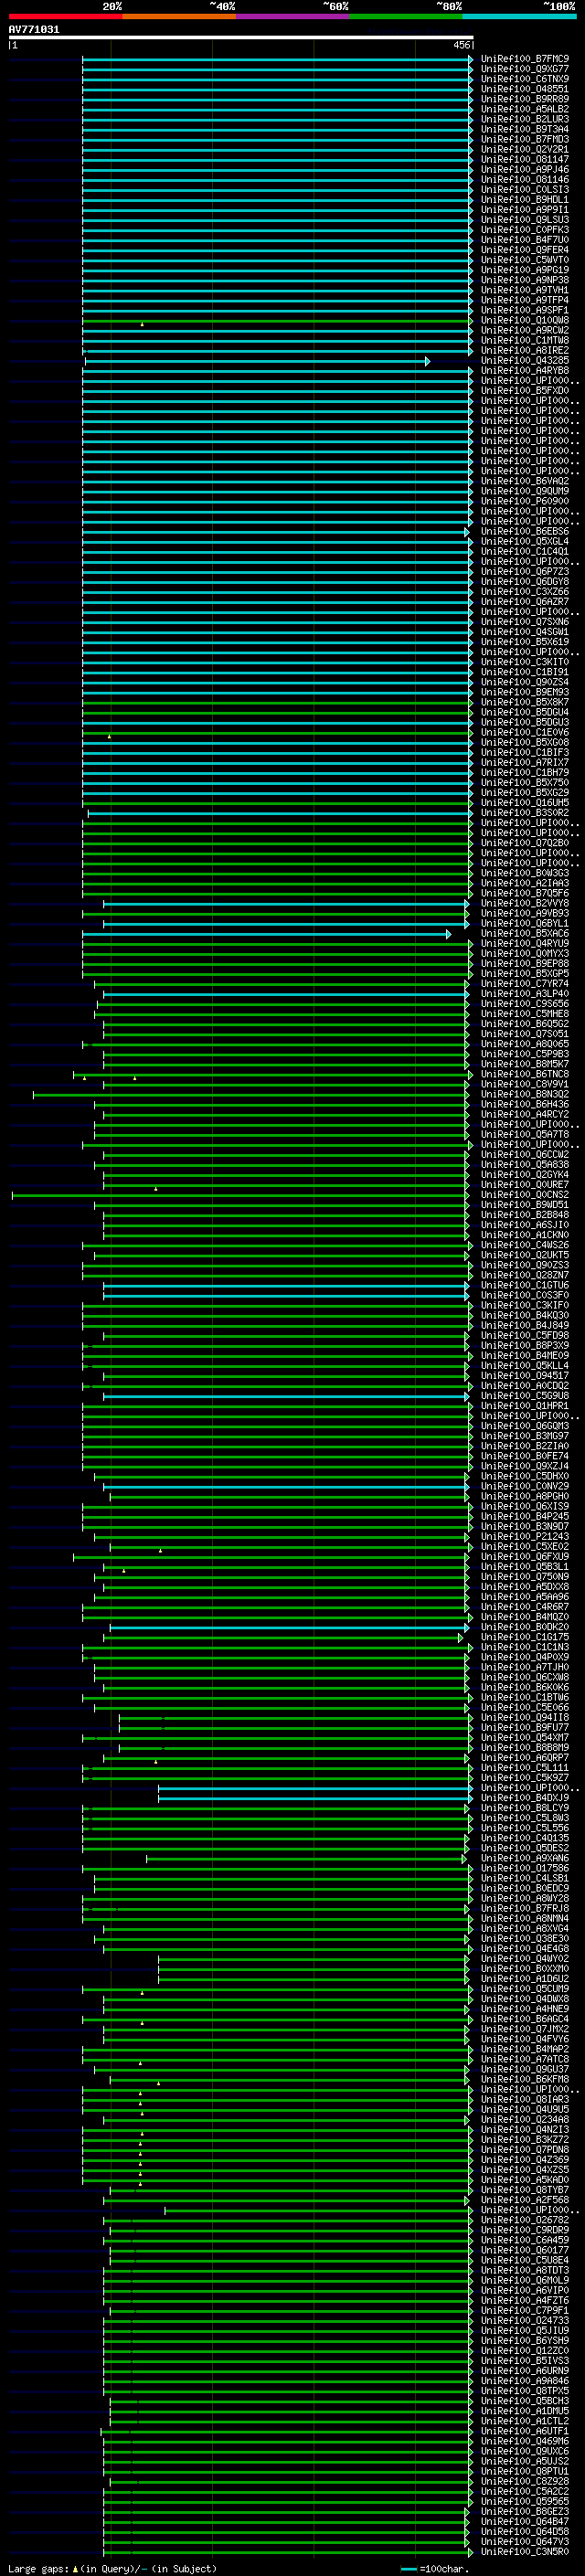The image size is (585, 2576).
Task: Click the UniRef100_Q5XGL4 label
Action: pos(525,541)
